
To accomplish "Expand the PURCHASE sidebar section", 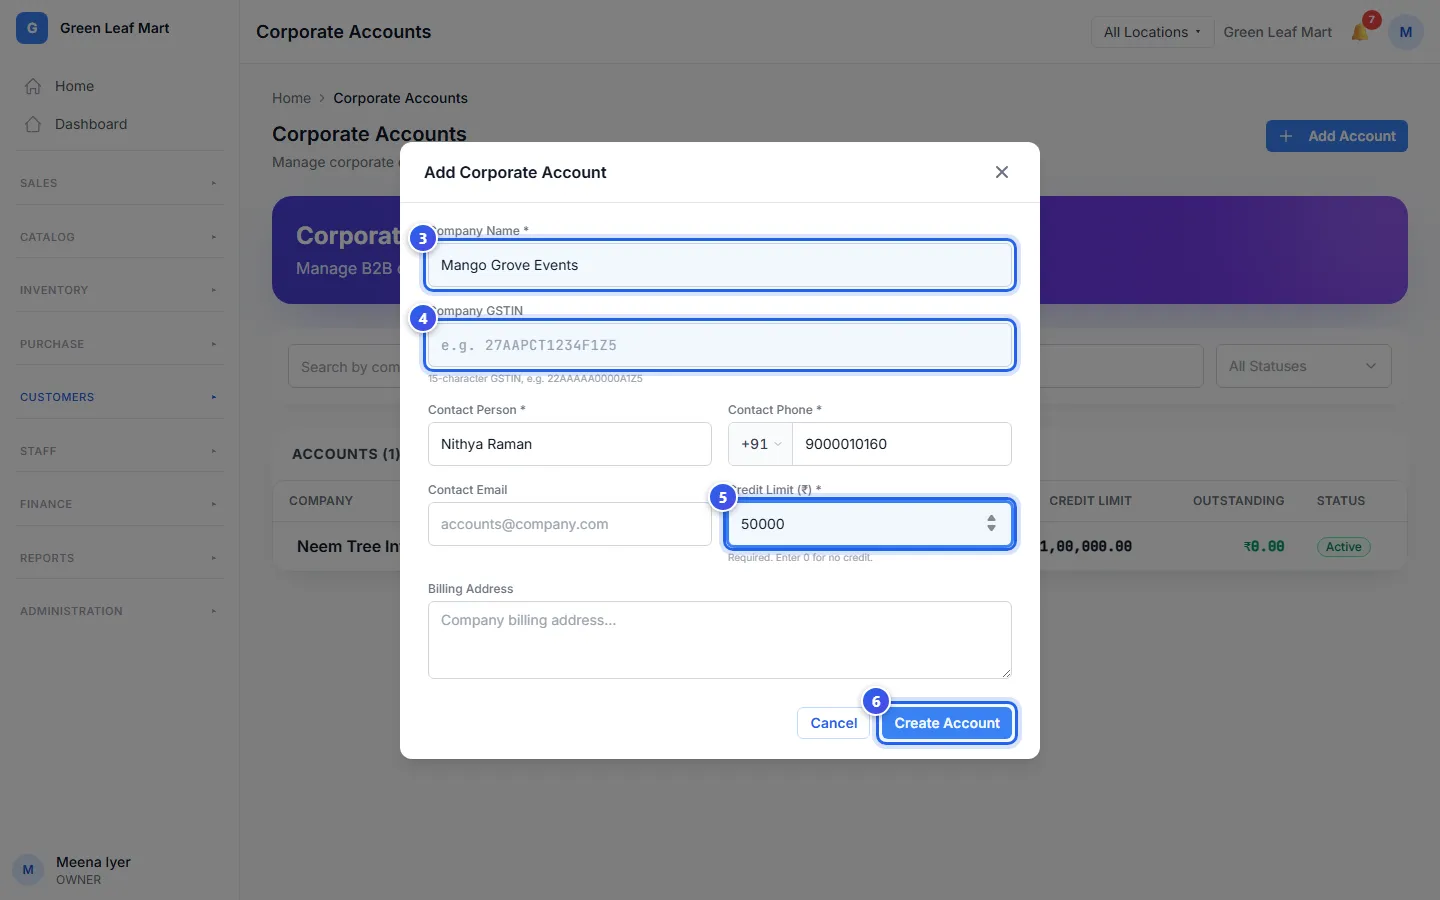I will 120,344.
